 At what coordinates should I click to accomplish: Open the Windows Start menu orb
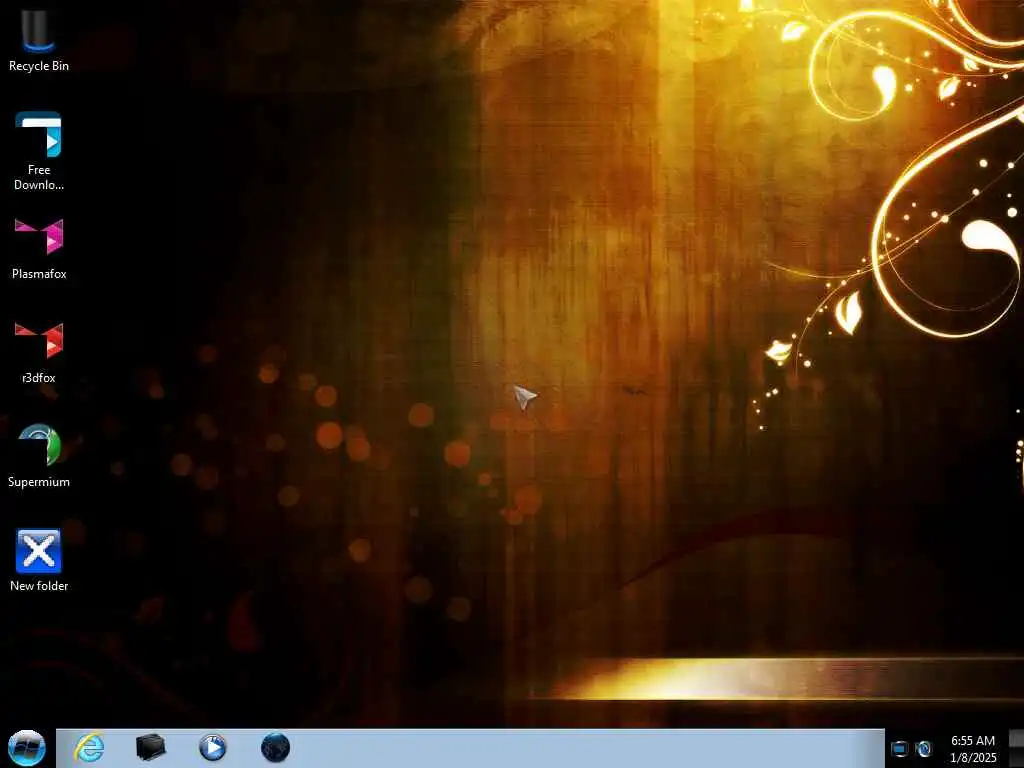tap(26, 748)
